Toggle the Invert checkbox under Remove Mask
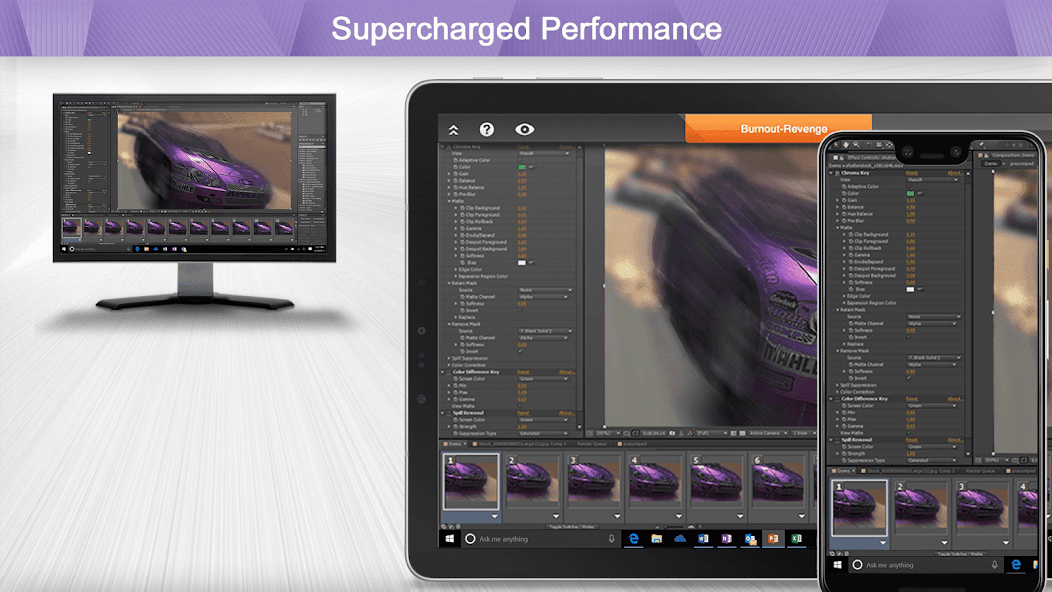The image size is (1052, 592). [x=522, y=351]
